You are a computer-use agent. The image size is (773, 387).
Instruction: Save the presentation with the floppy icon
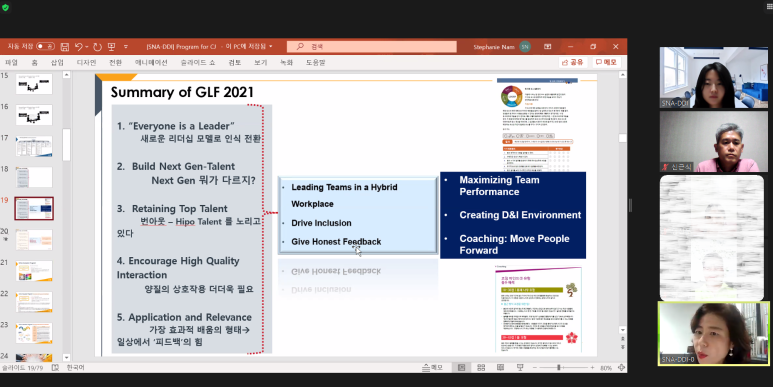click(x=65, y=47)
